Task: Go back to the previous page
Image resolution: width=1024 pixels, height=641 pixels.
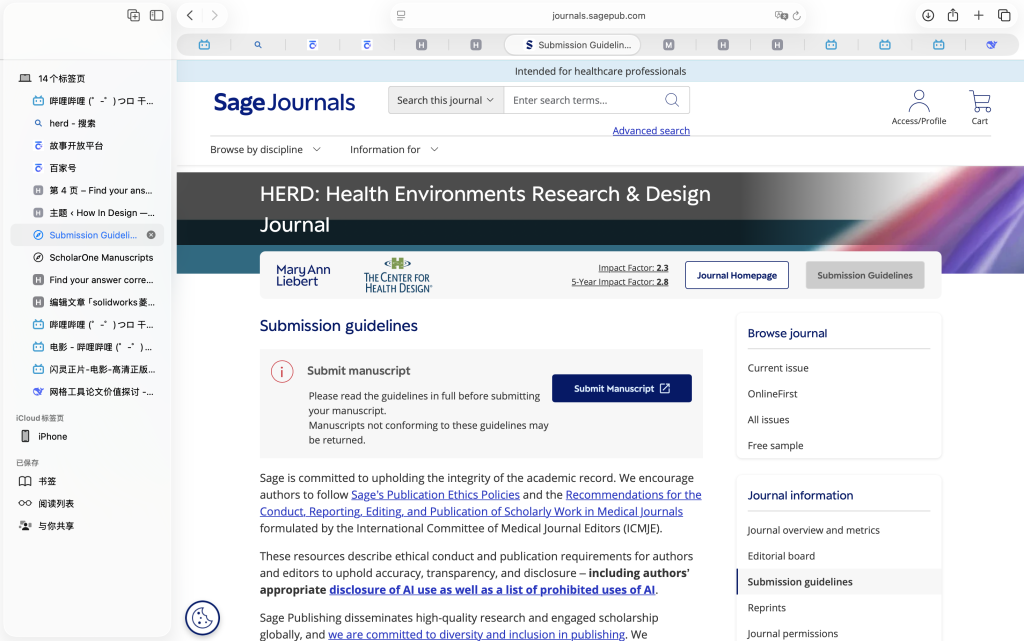Action: tap(190, 15)
